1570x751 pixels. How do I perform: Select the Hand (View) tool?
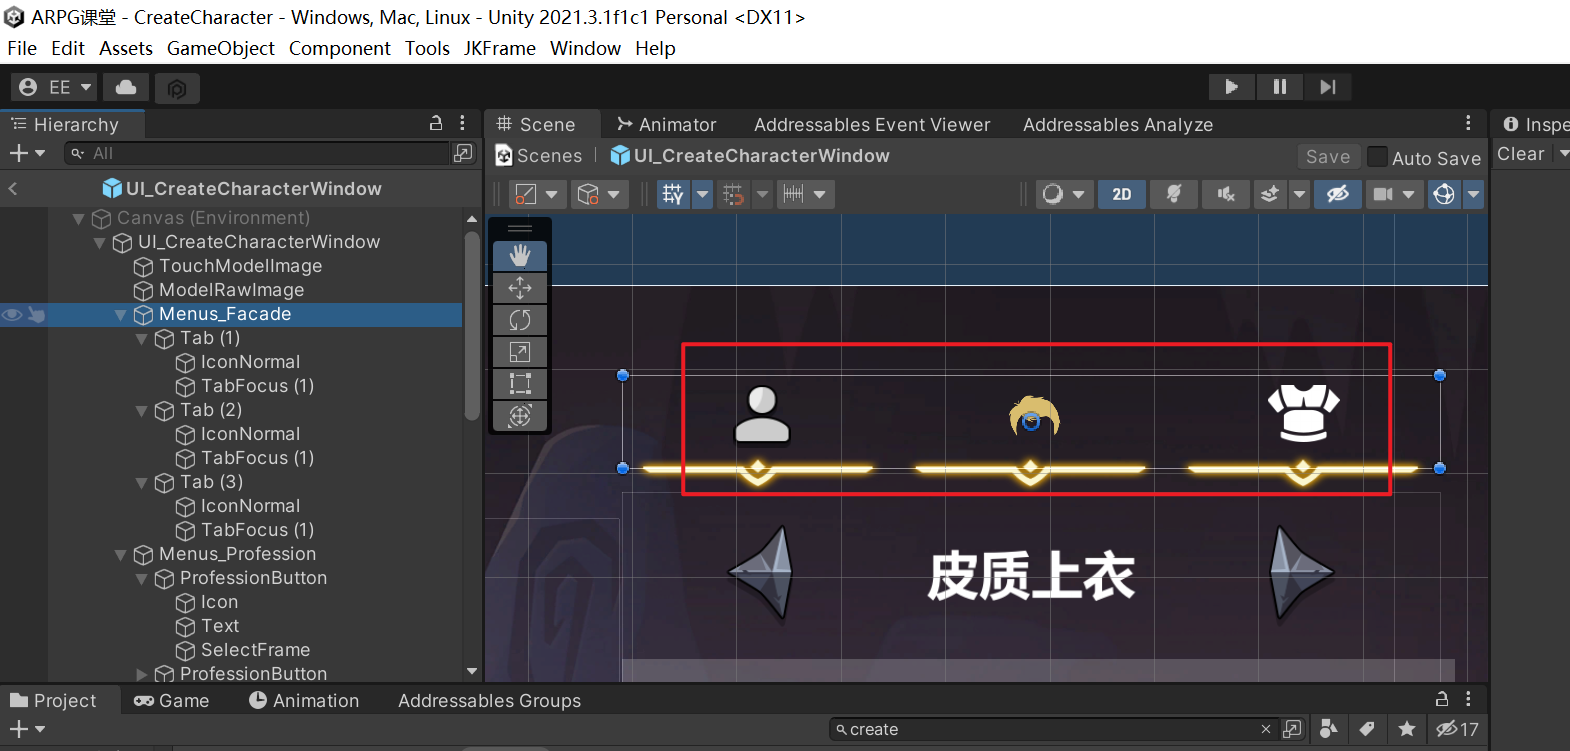pos(520,256)
